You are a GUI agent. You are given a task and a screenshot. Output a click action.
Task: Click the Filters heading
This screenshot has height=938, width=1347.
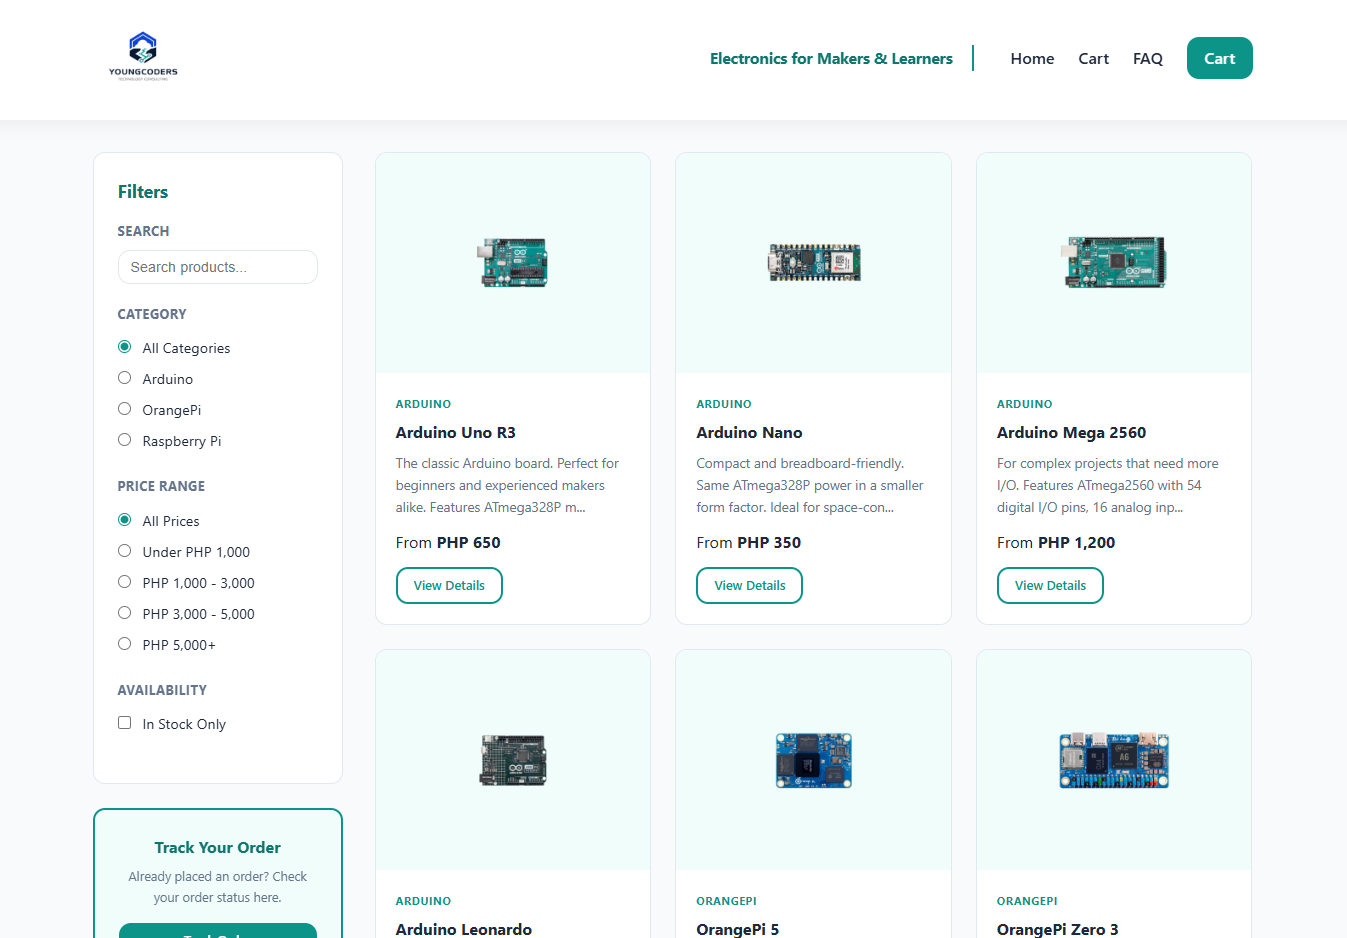(143, 192)
